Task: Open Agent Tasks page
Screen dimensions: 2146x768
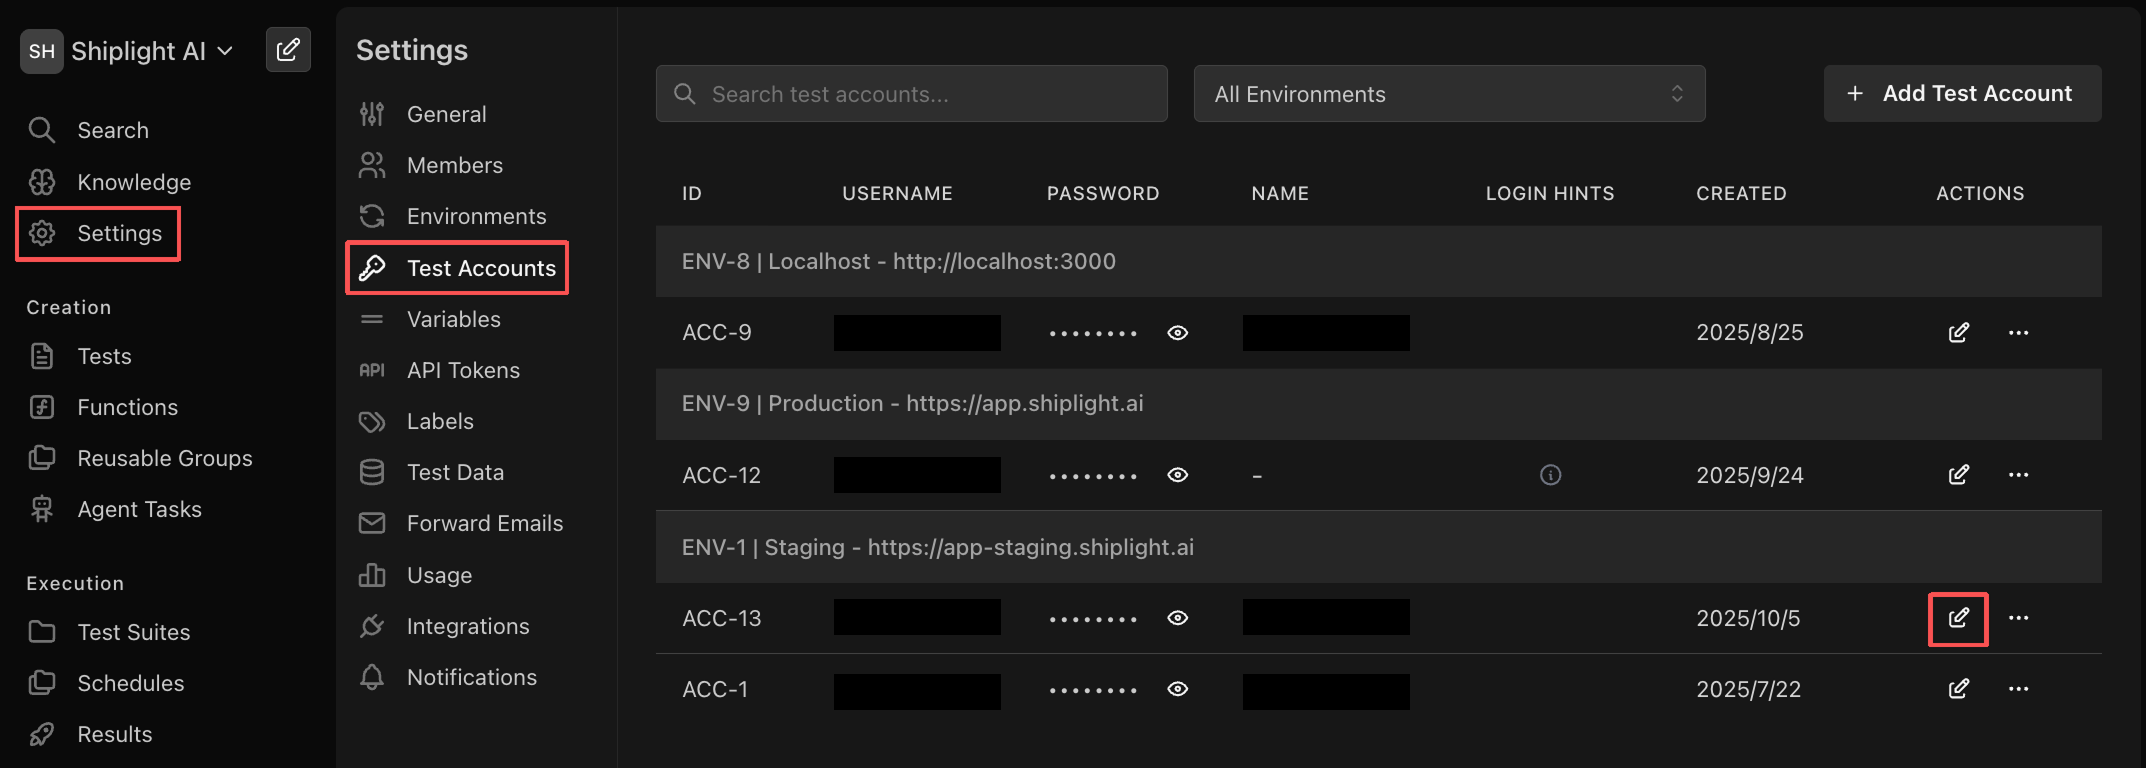Action: tap(115, 509)
